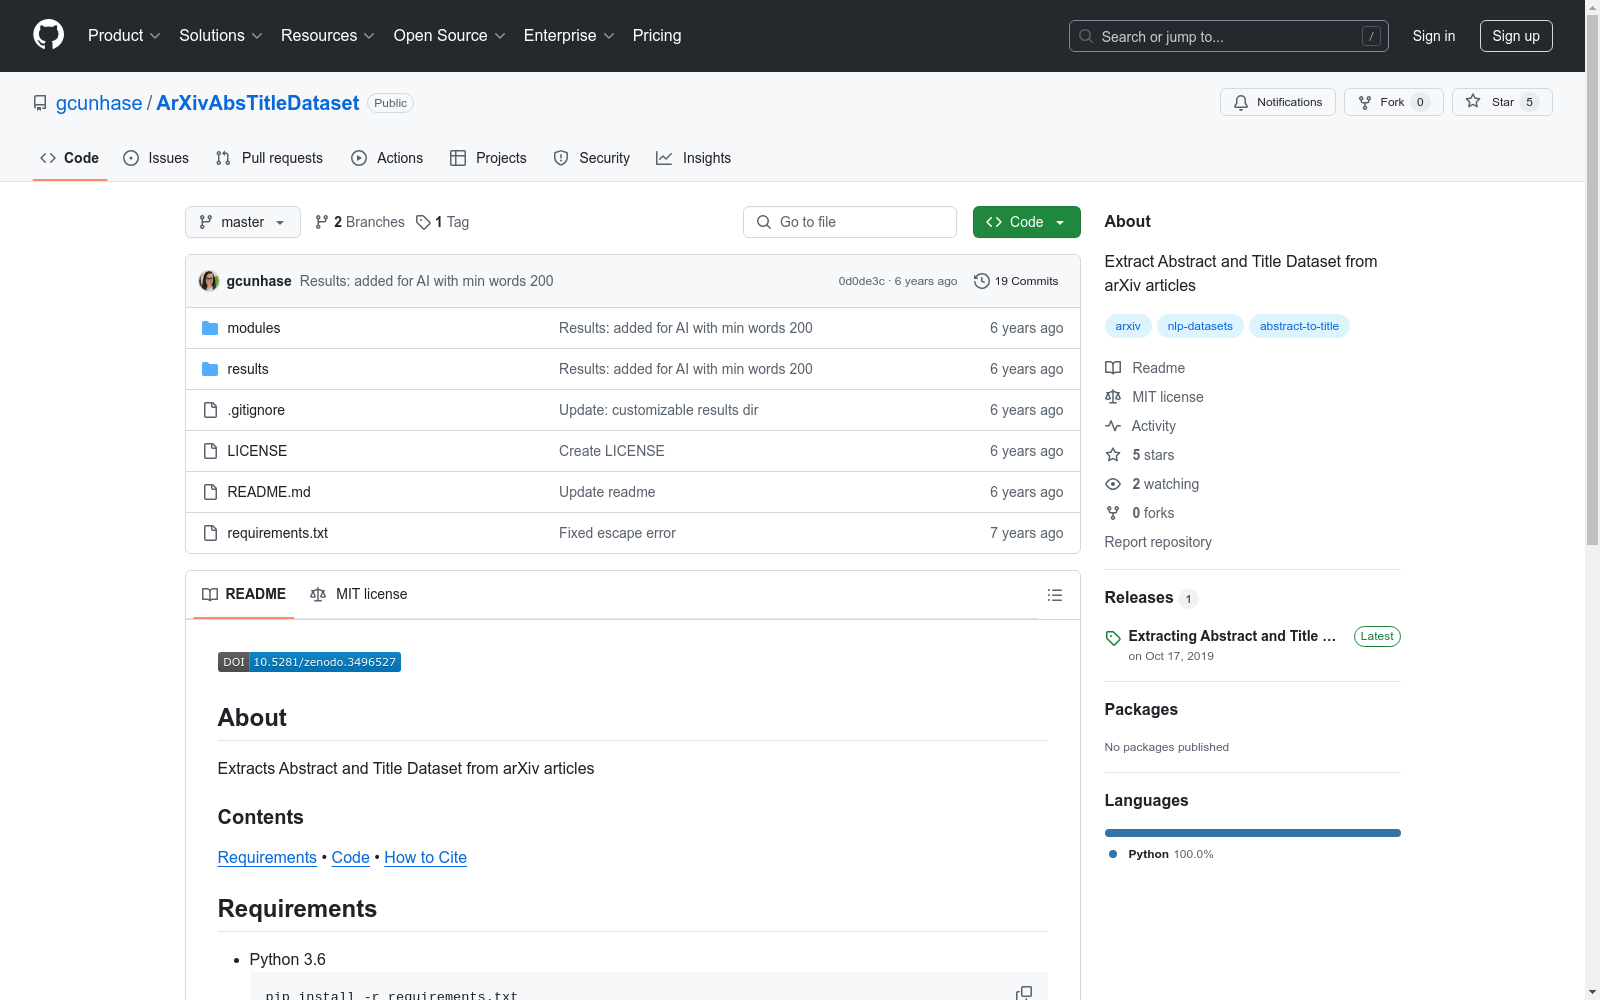Open the GitHub homepage logo
The height and width of the screenshot is (1000, 1600).
[x=48, y=35]
